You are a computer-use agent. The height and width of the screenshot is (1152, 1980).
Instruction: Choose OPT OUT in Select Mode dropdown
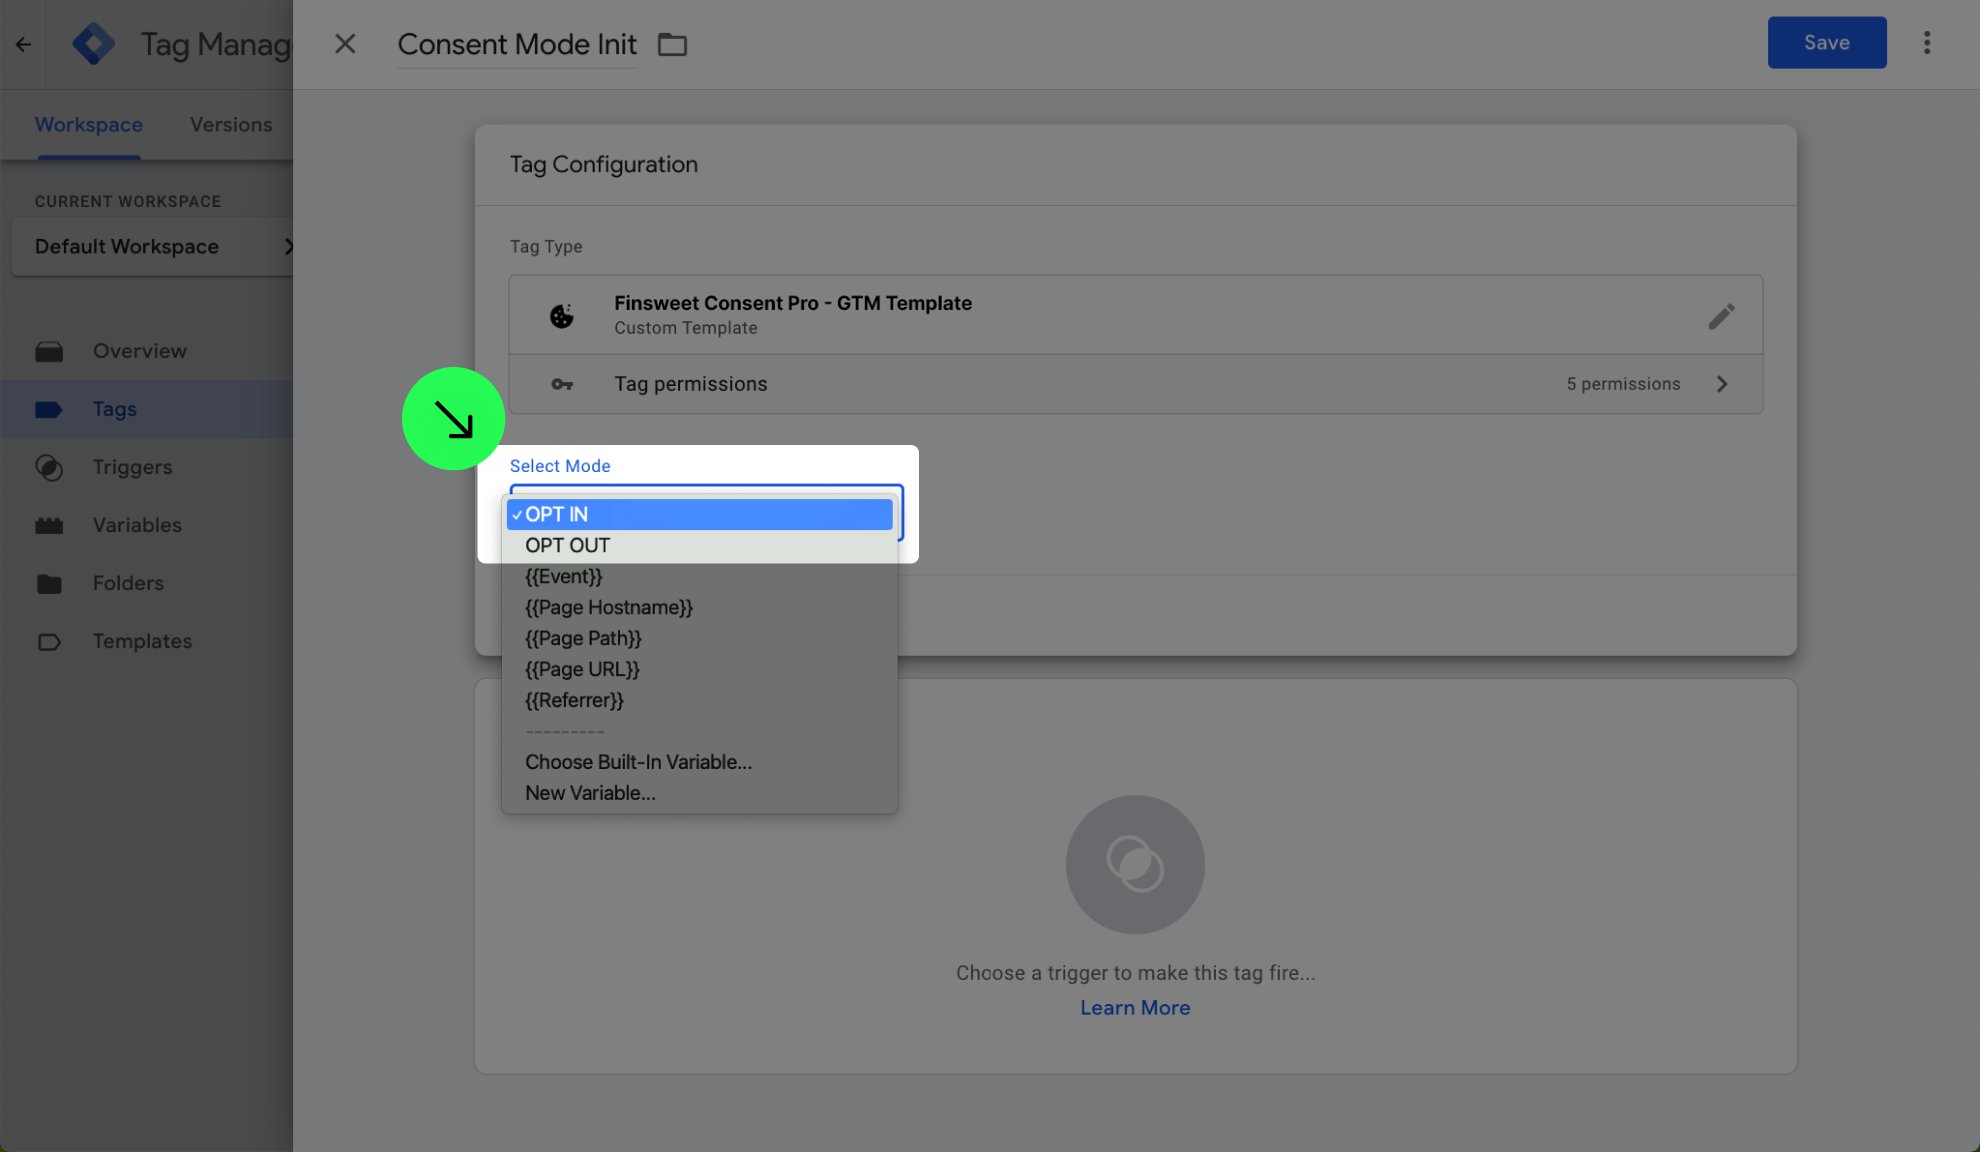[699, 545]
